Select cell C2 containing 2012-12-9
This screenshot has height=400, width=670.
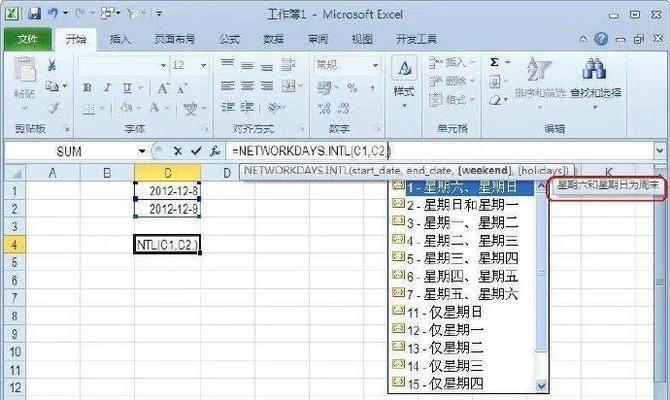(x=167, y=209)
